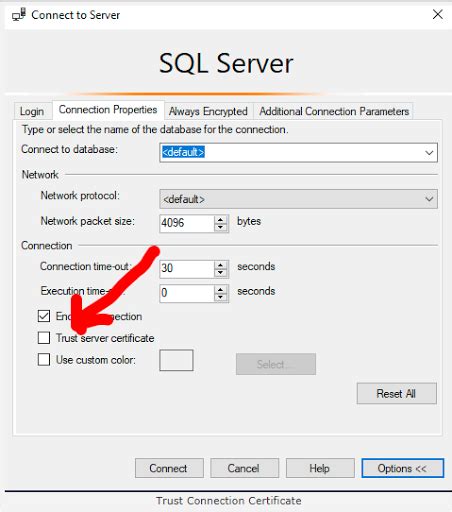Image resolution: width=452 pixels, height=512 pixels.
Task: Open the Network protocol dropdown
Action: point(298,199)
